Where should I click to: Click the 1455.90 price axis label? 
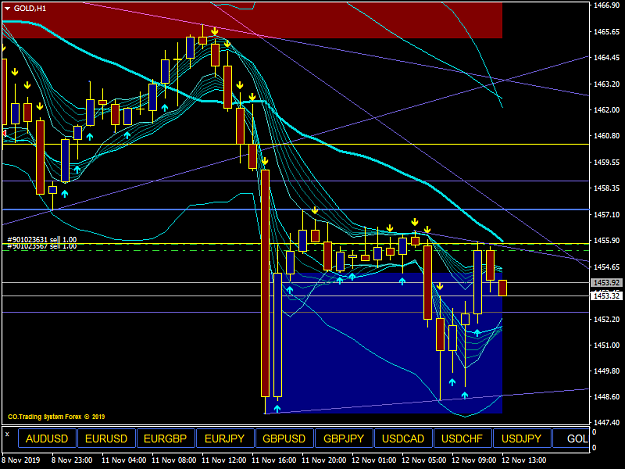606,240
